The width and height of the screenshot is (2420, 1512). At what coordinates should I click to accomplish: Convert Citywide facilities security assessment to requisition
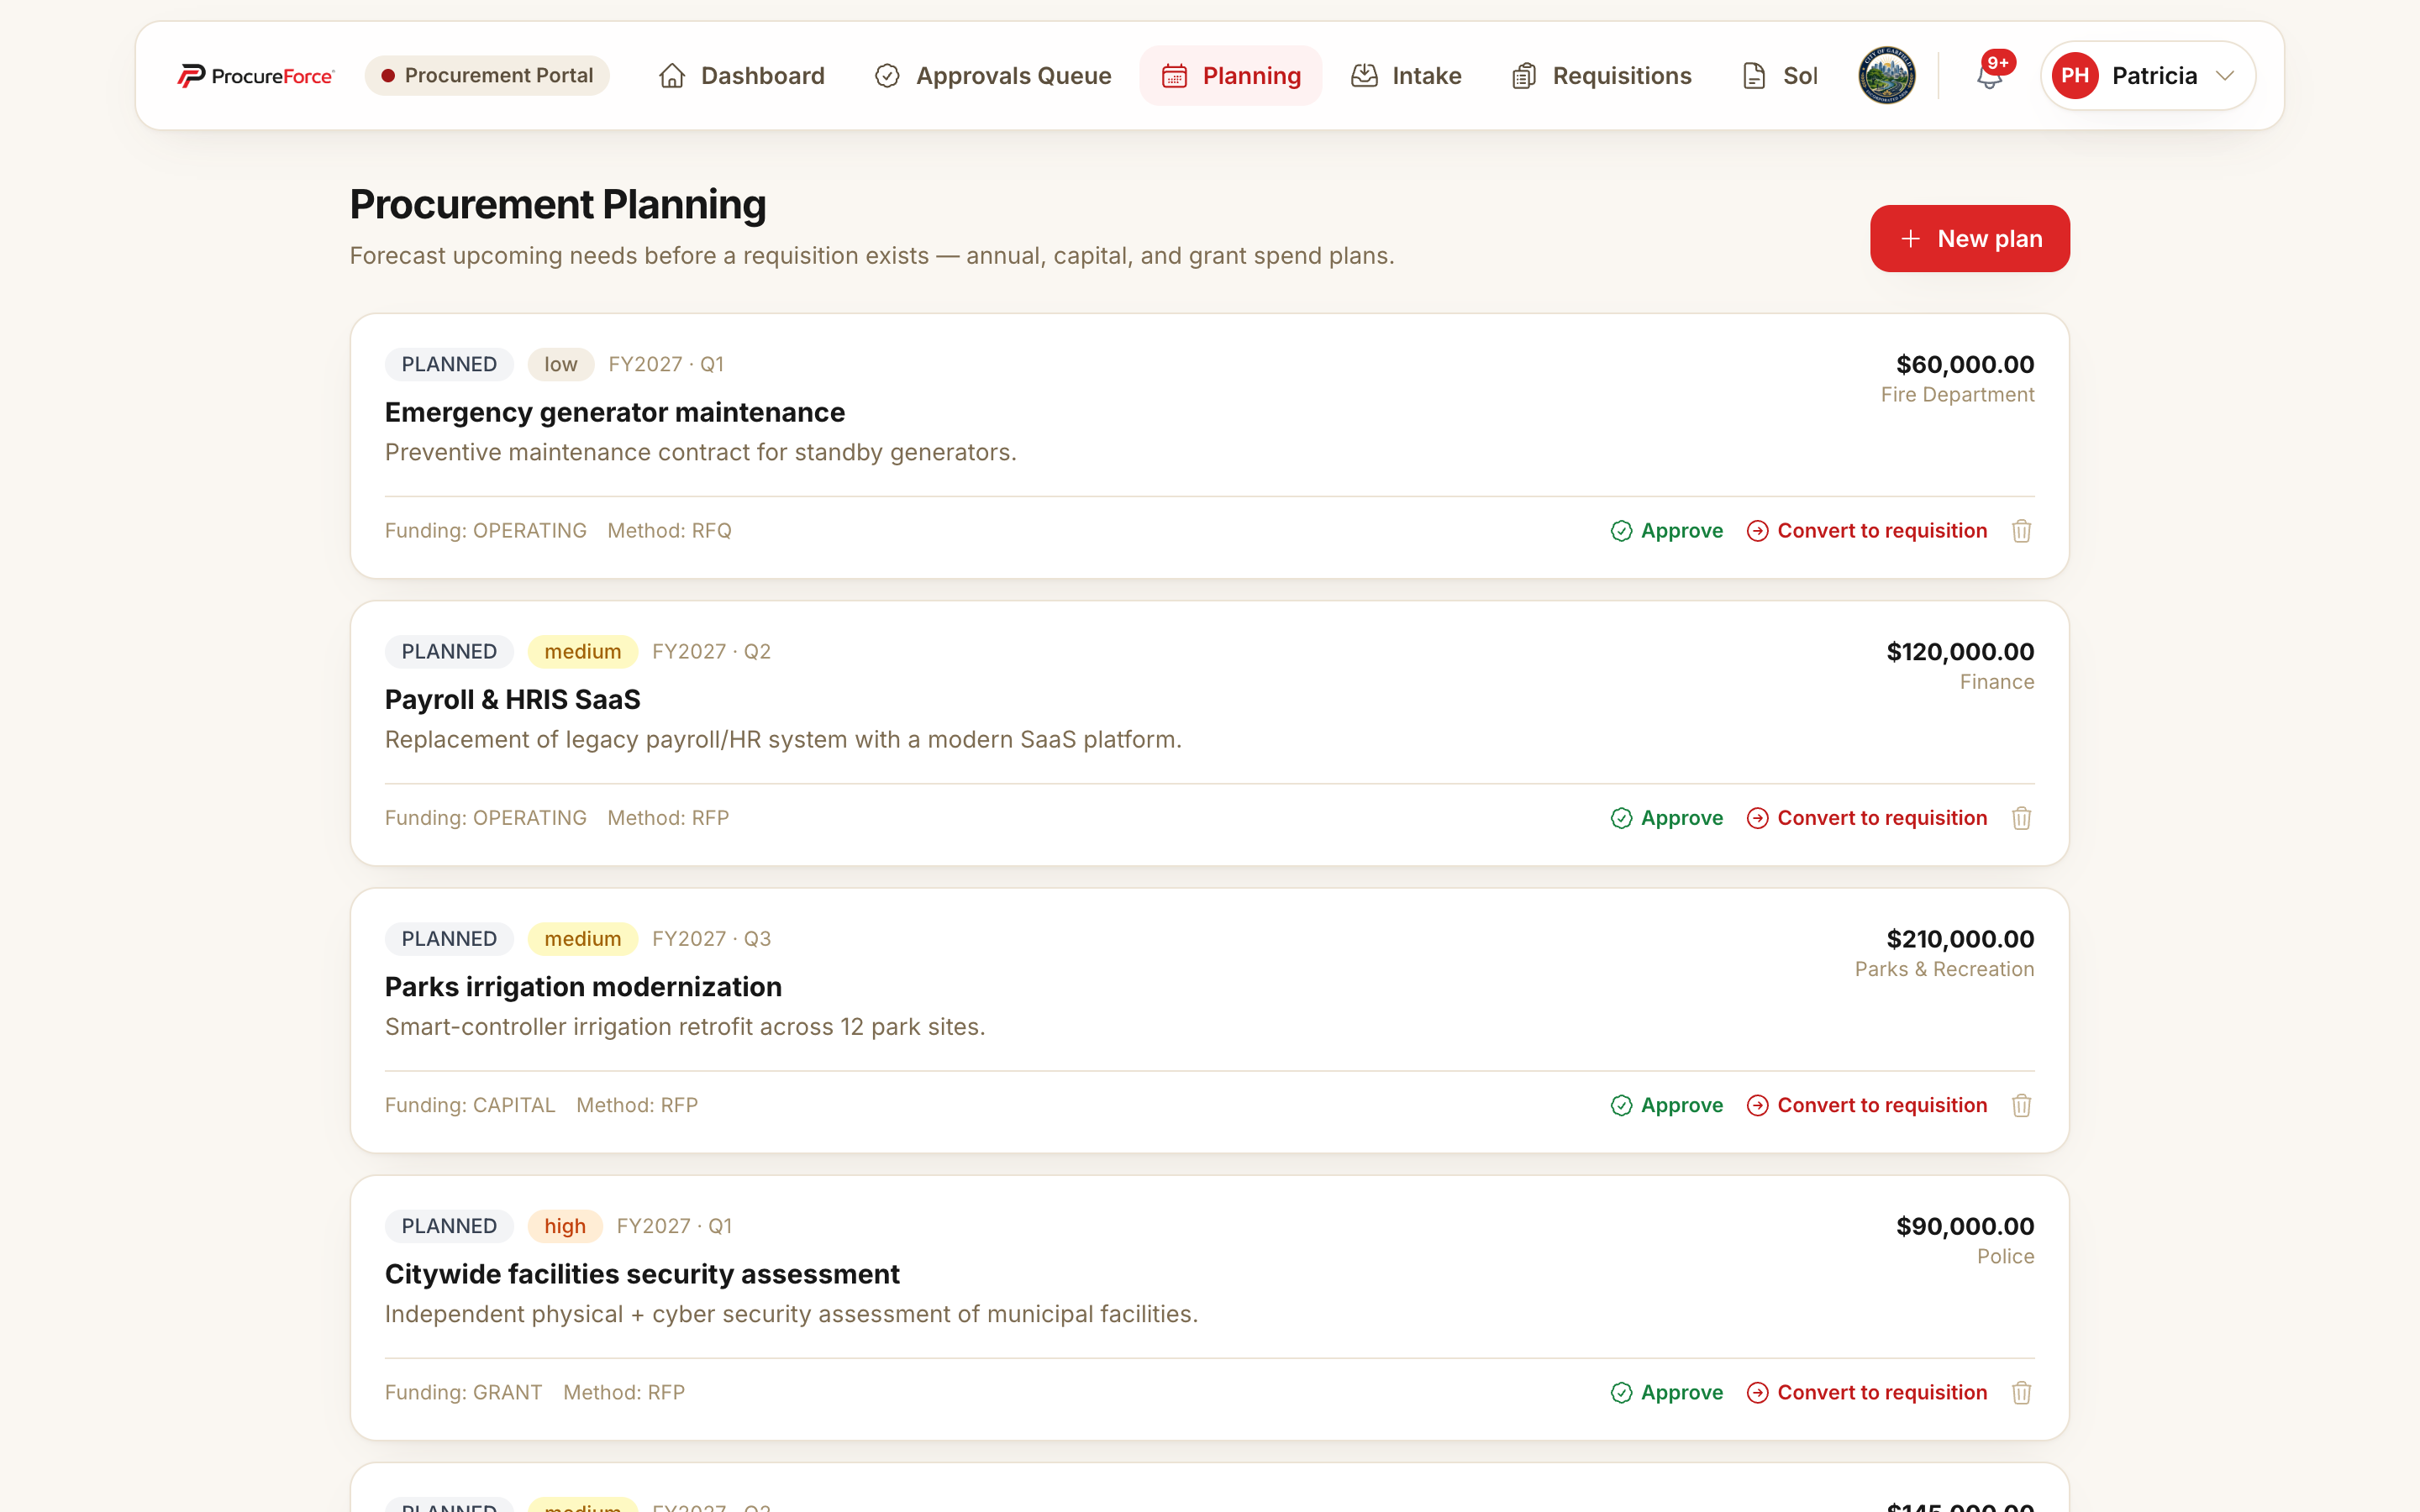click(1867, 1392)
